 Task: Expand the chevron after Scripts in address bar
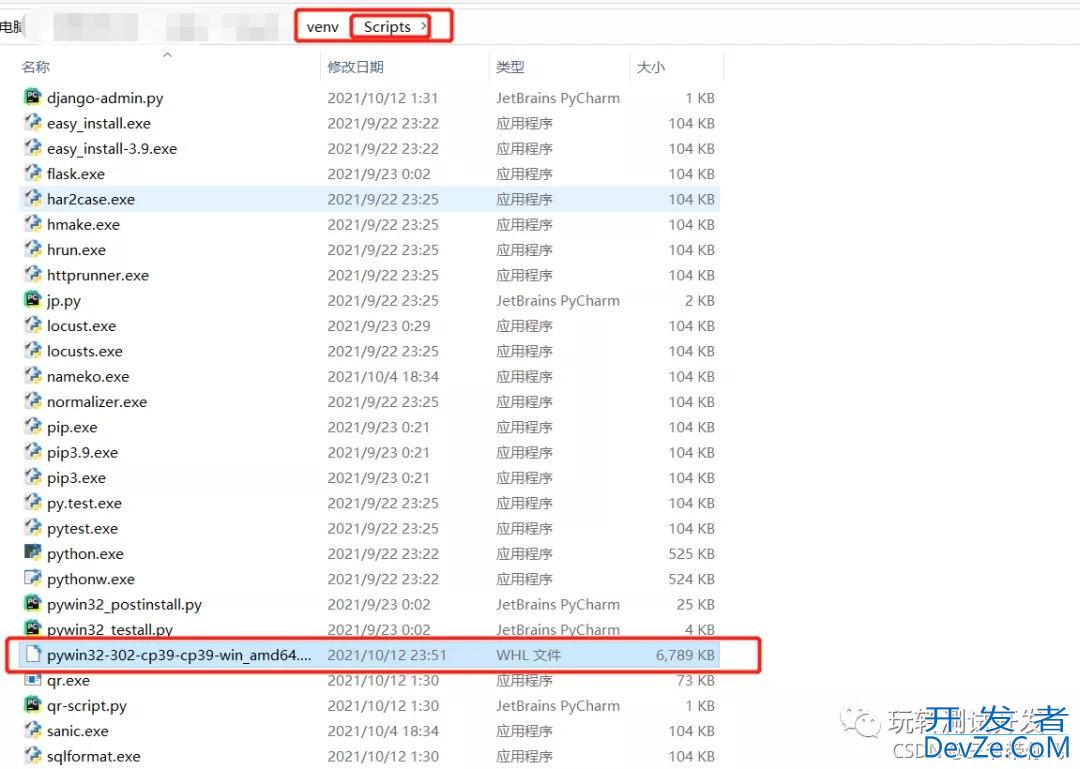point(424,26)
